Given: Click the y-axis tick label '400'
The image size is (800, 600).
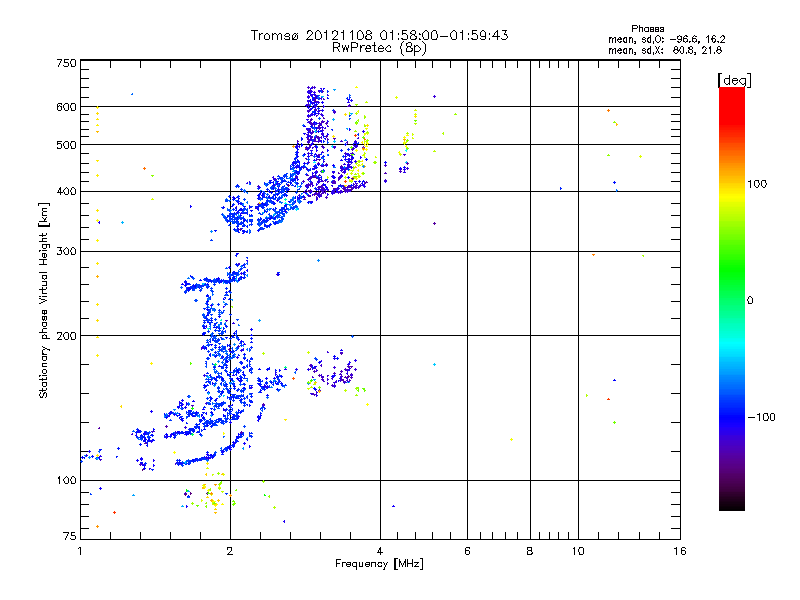Looking at the screenshot, I should coord(66,191).
